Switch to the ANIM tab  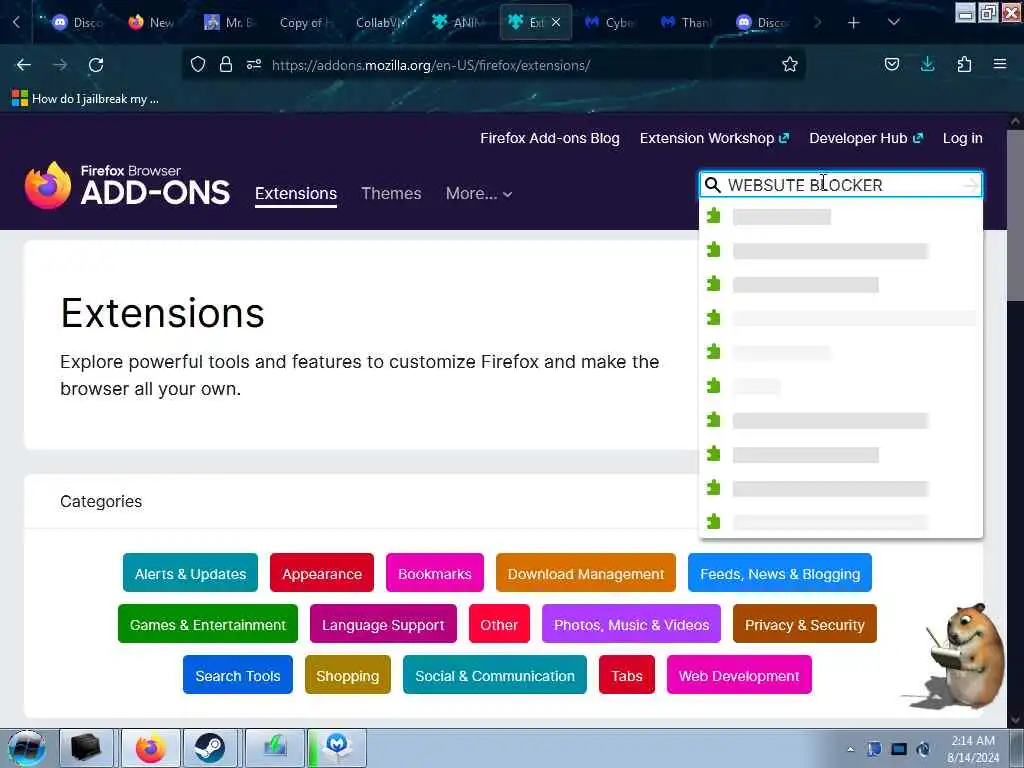click(x=458, y=23)
